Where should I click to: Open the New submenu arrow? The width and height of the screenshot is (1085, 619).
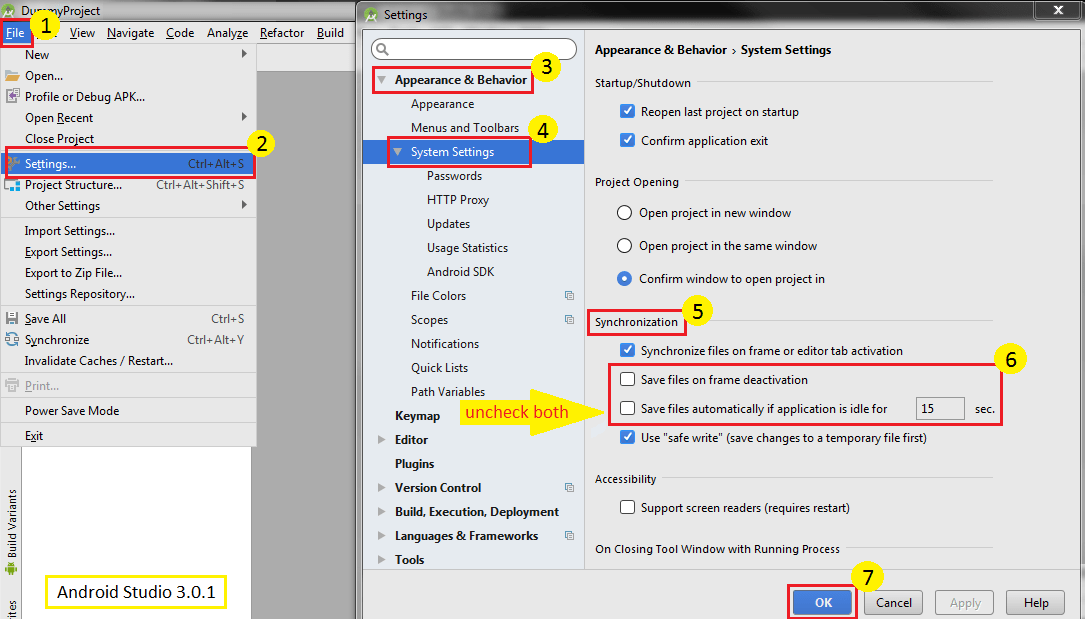(244, 54)
